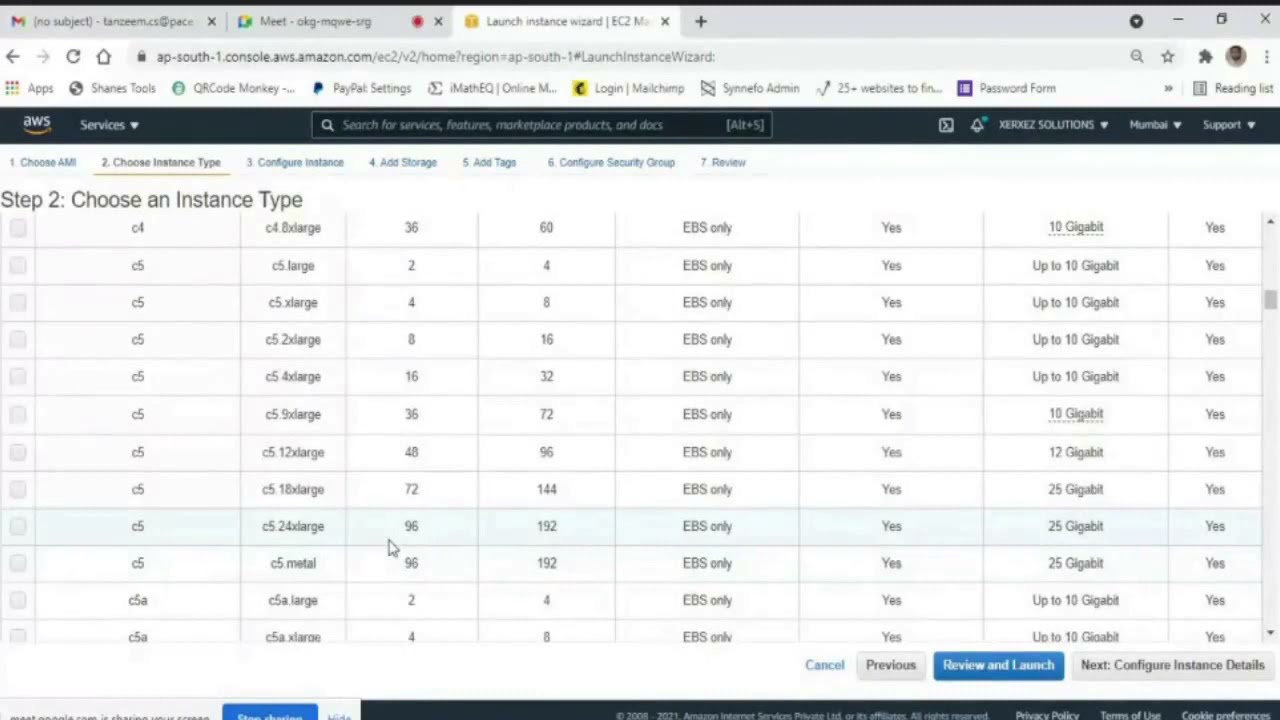Click the scrollbar up arrow
This screenshot has width=1280, height=720.
[x=1270, y=221]
